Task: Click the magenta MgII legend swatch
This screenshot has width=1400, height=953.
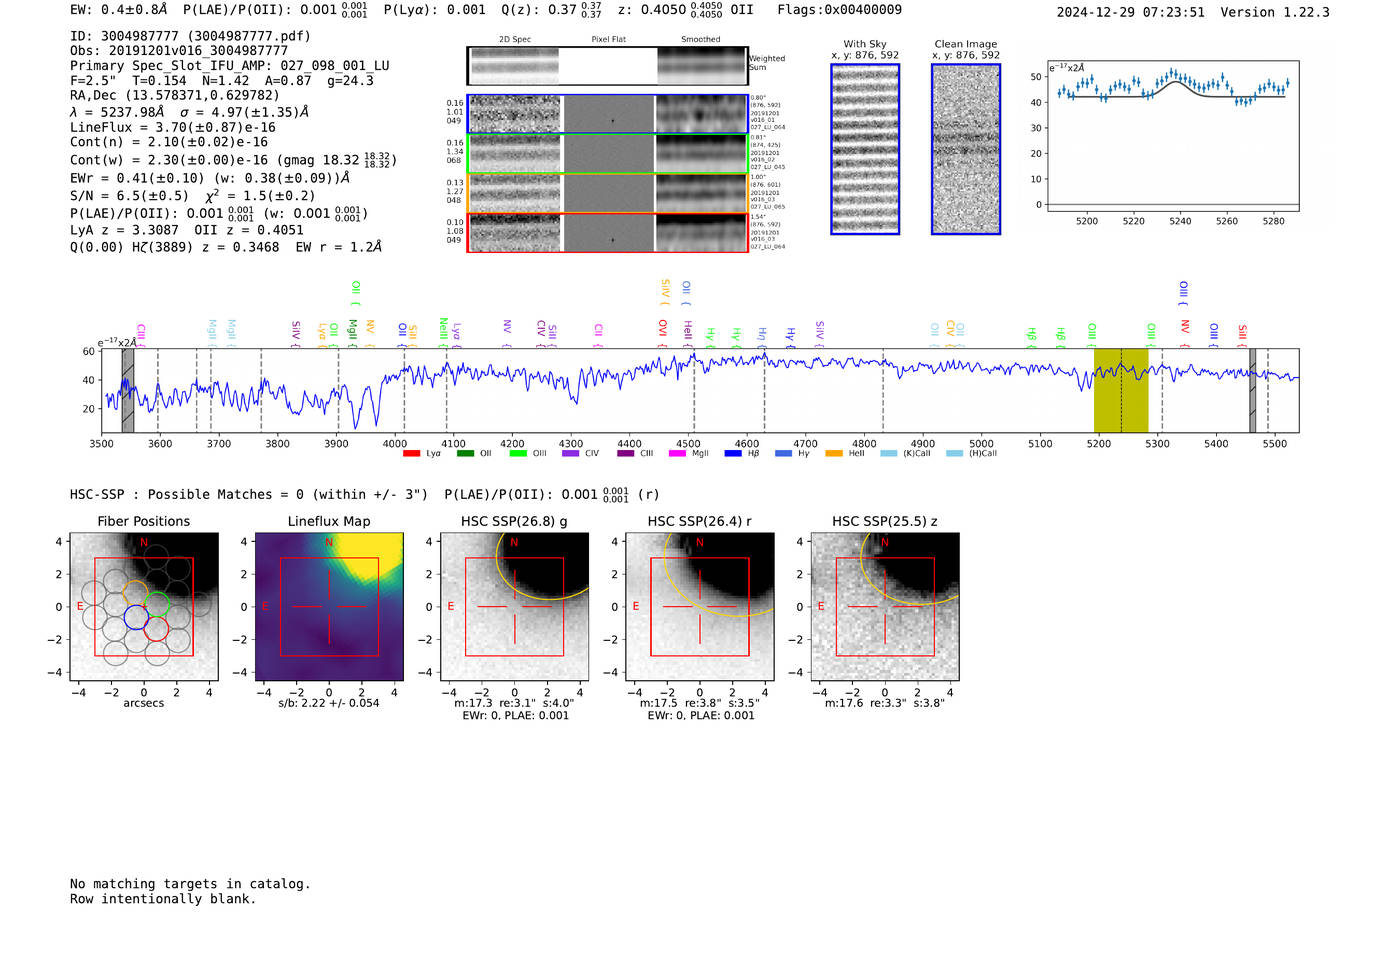Action: (x=677, y=454)
